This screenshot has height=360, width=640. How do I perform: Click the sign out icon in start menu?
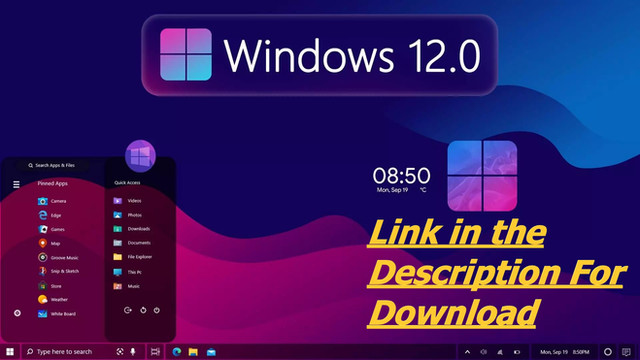pyautogui.click(x=128, y=310)
